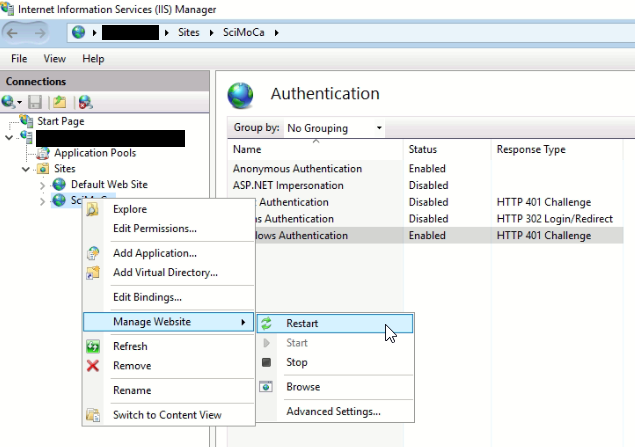Select Advanced Settings in the submenu
Image resolution: width=635 pixels, height=447 pixels.
pyautogui.click(x=333, y=411)
